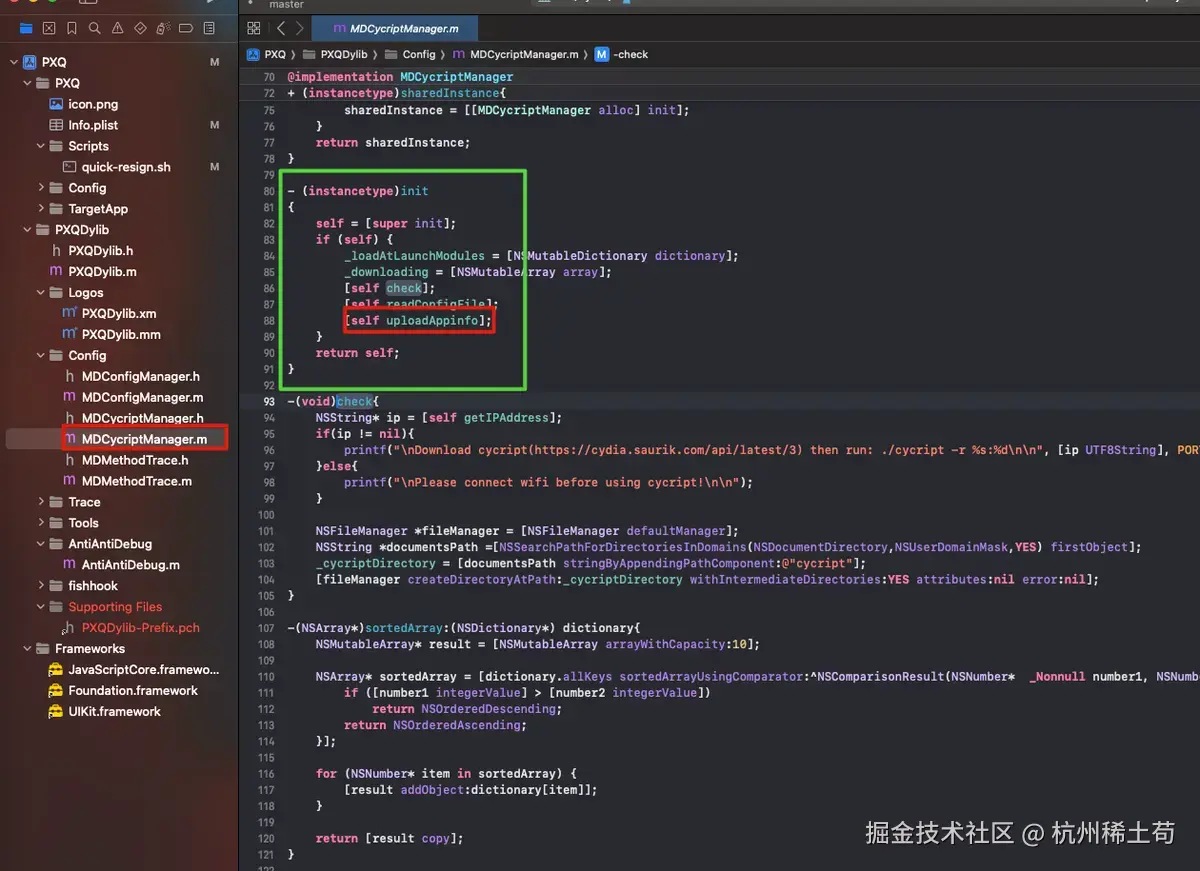Viewport: 1200px width, 871px height.
Task: Click the line 80 gutter number
Action: tap(268, 191)
